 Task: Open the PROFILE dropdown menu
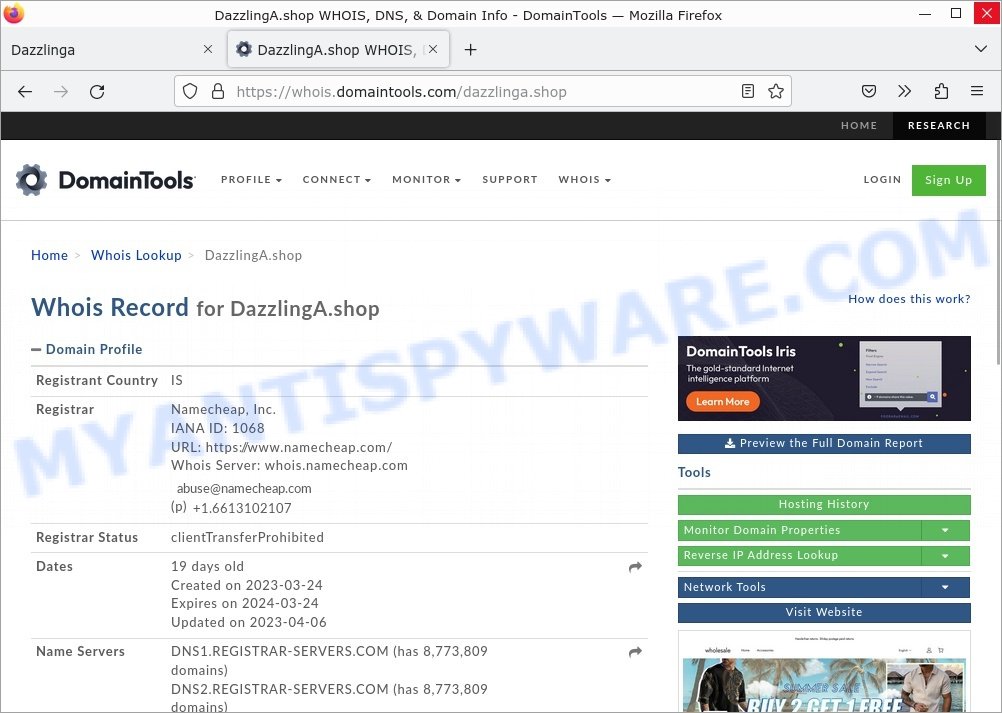pos(251,180)
